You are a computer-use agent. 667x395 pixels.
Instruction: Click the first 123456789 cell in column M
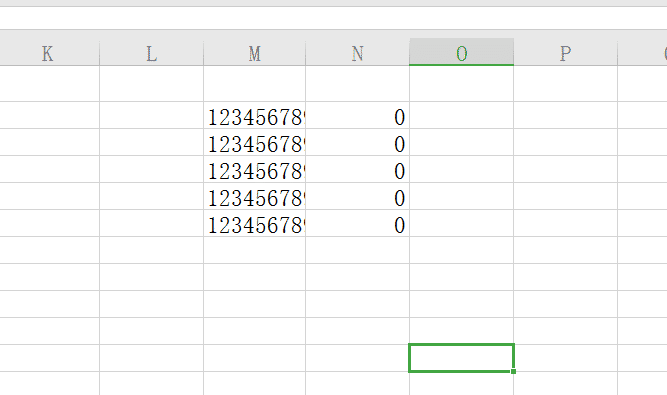[x=254, y=115]
